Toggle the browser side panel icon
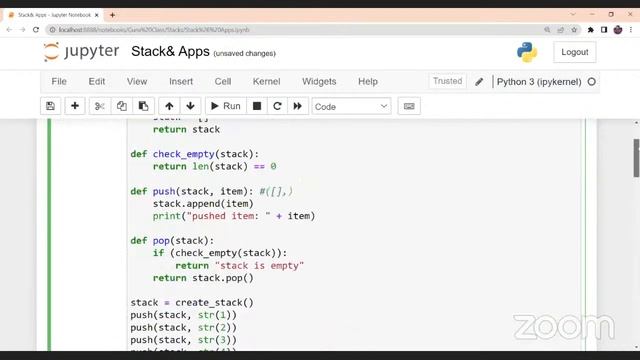The width and height of the screenshot is (640, 360). [x=604, y=30]
